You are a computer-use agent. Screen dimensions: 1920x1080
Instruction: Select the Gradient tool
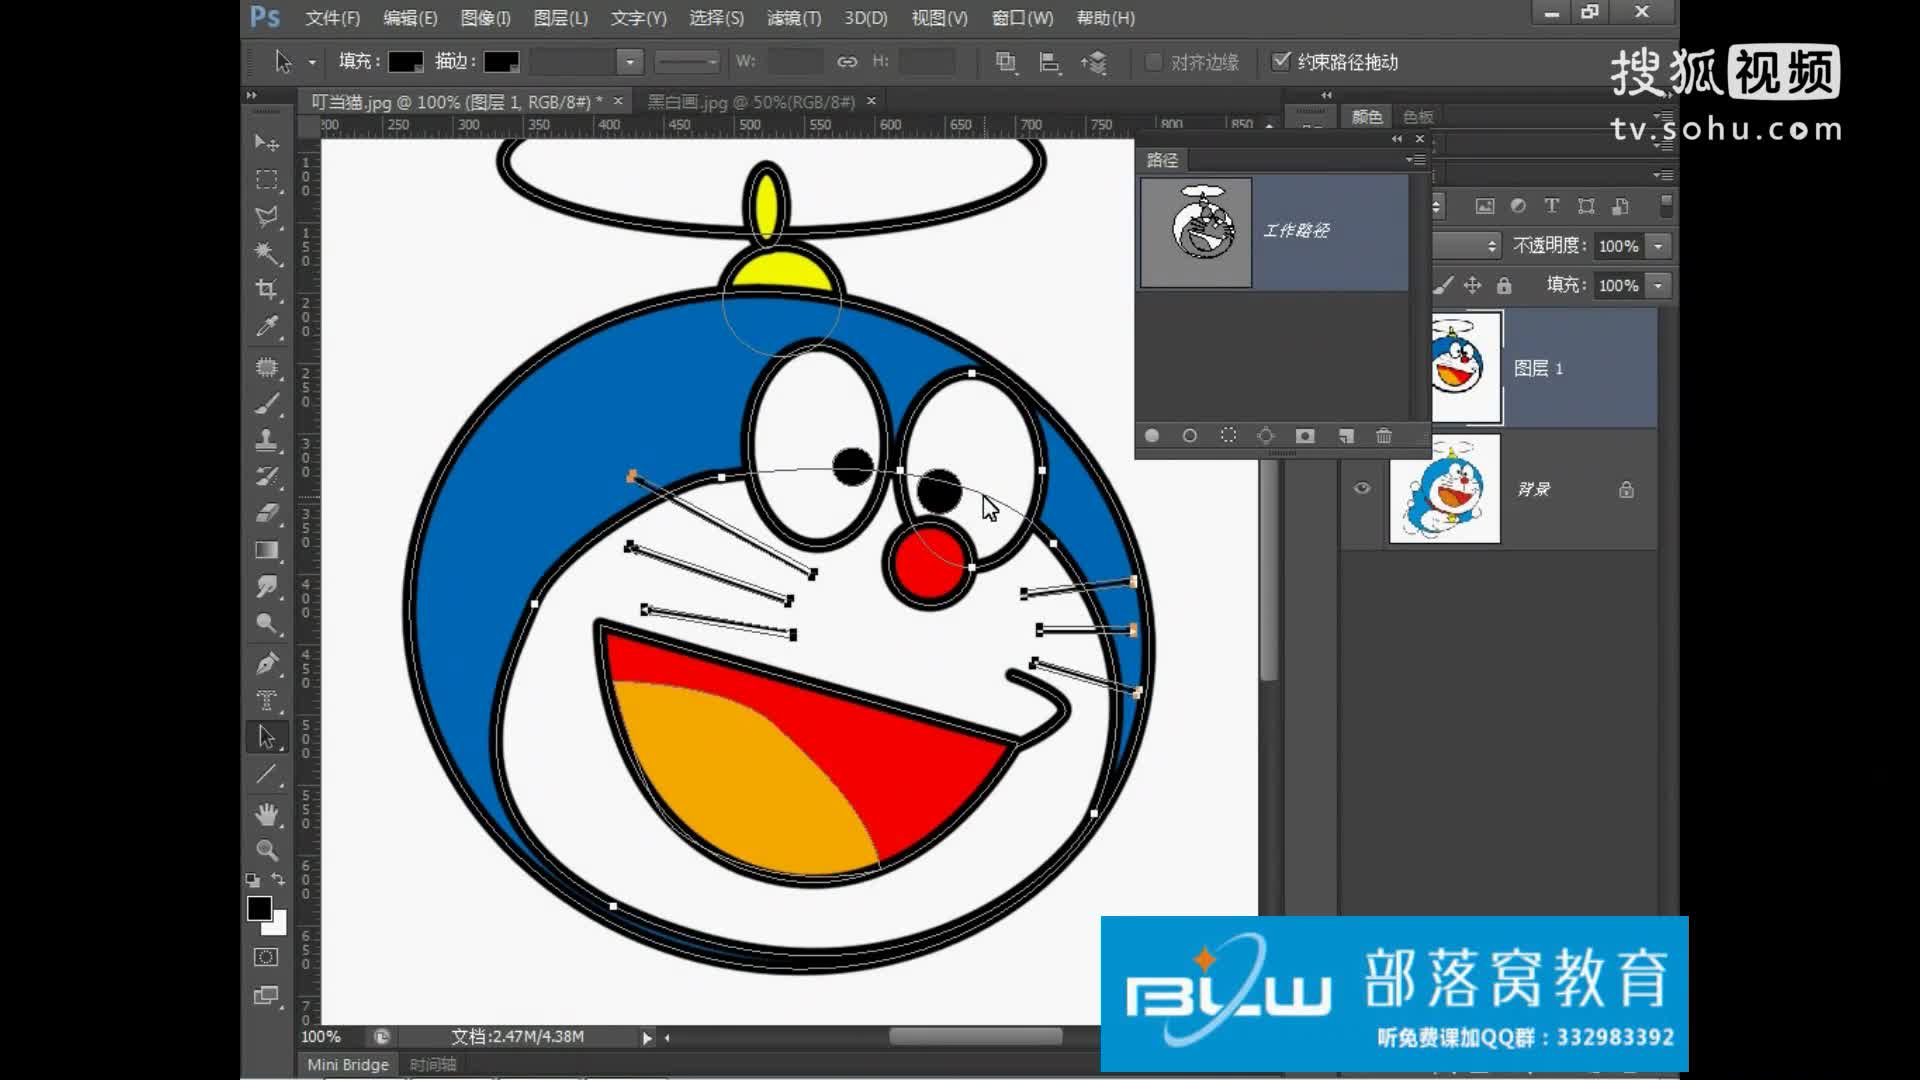click(266, 550)
